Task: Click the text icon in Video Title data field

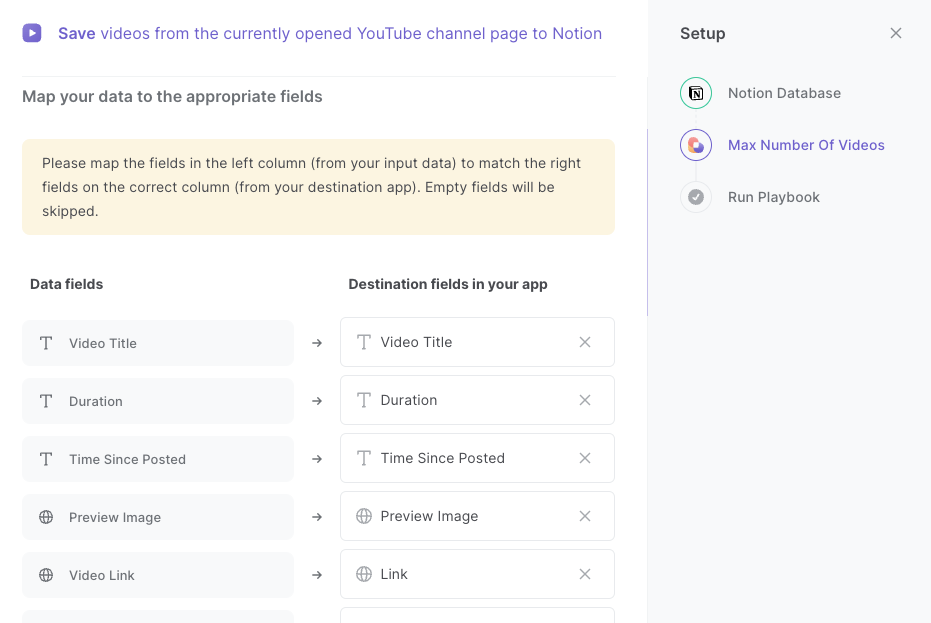Action: click(46, 343)
